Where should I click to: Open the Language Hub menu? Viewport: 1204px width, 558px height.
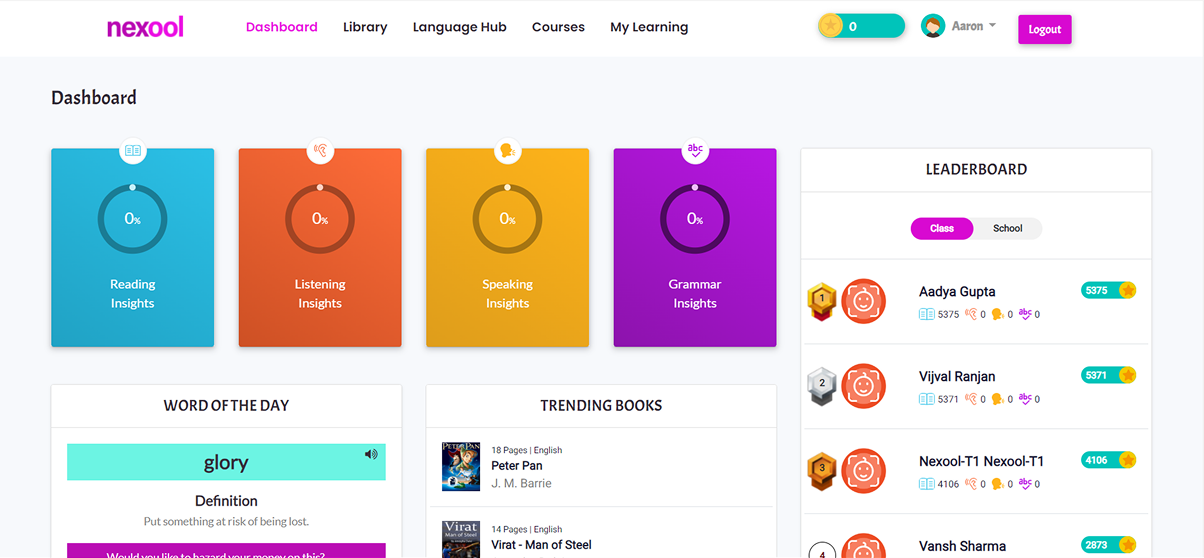pyautogui.click(x=460, y=27)
